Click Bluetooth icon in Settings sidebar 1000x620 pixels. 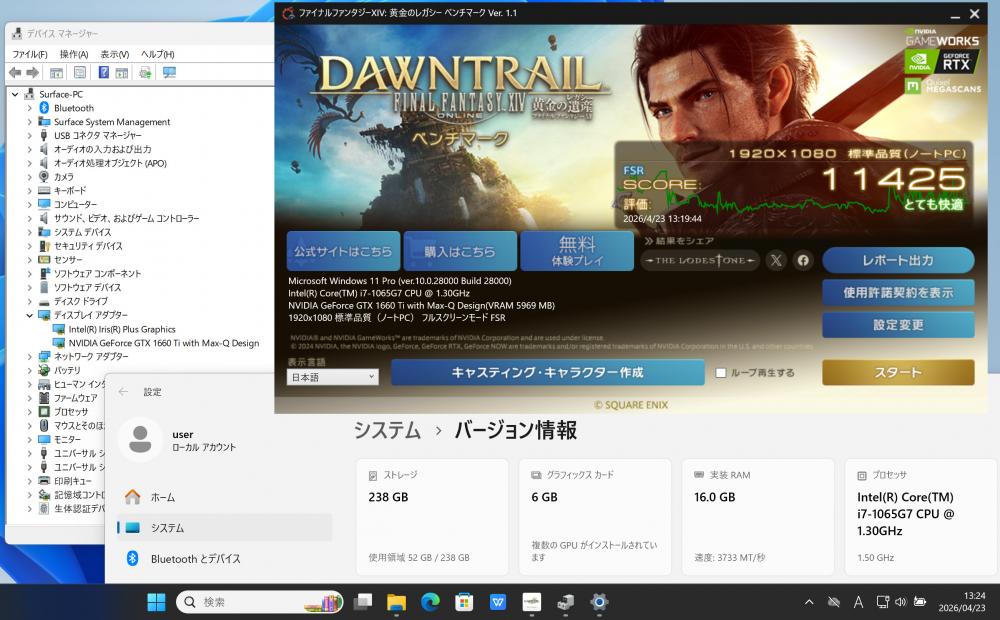(133, 559)
